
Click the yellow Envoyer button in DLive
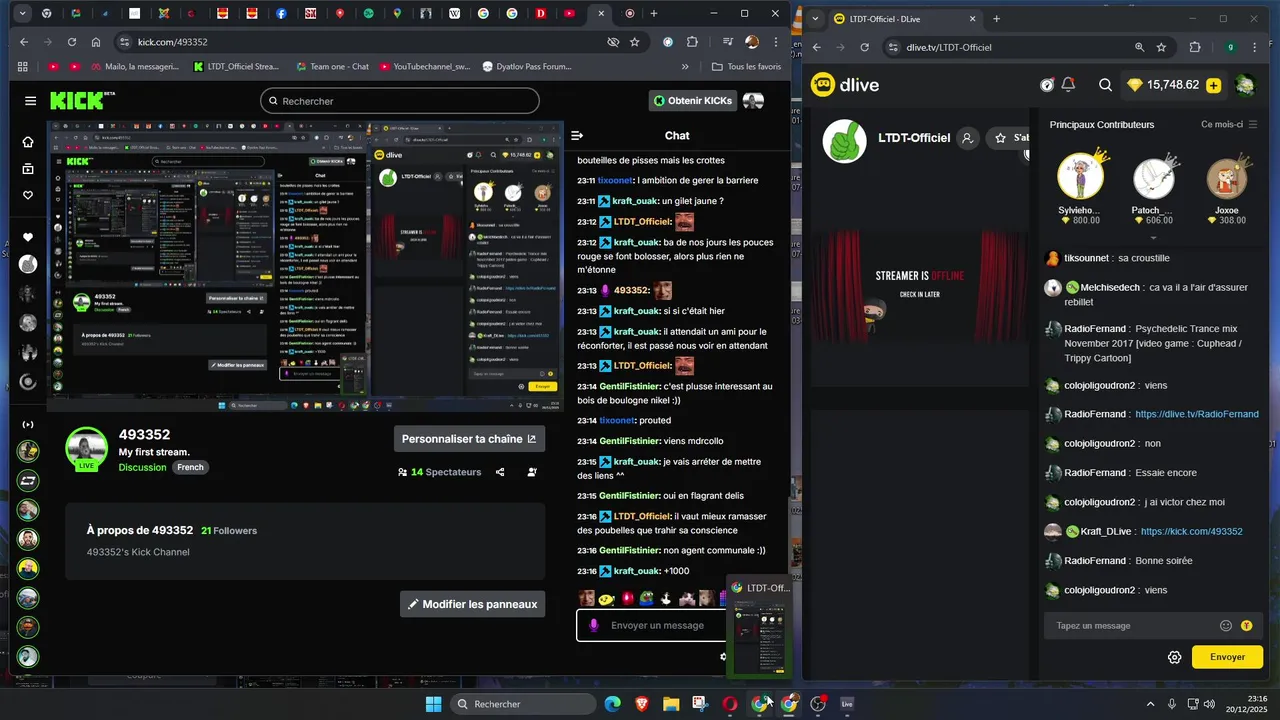[x=1227, y=657]
